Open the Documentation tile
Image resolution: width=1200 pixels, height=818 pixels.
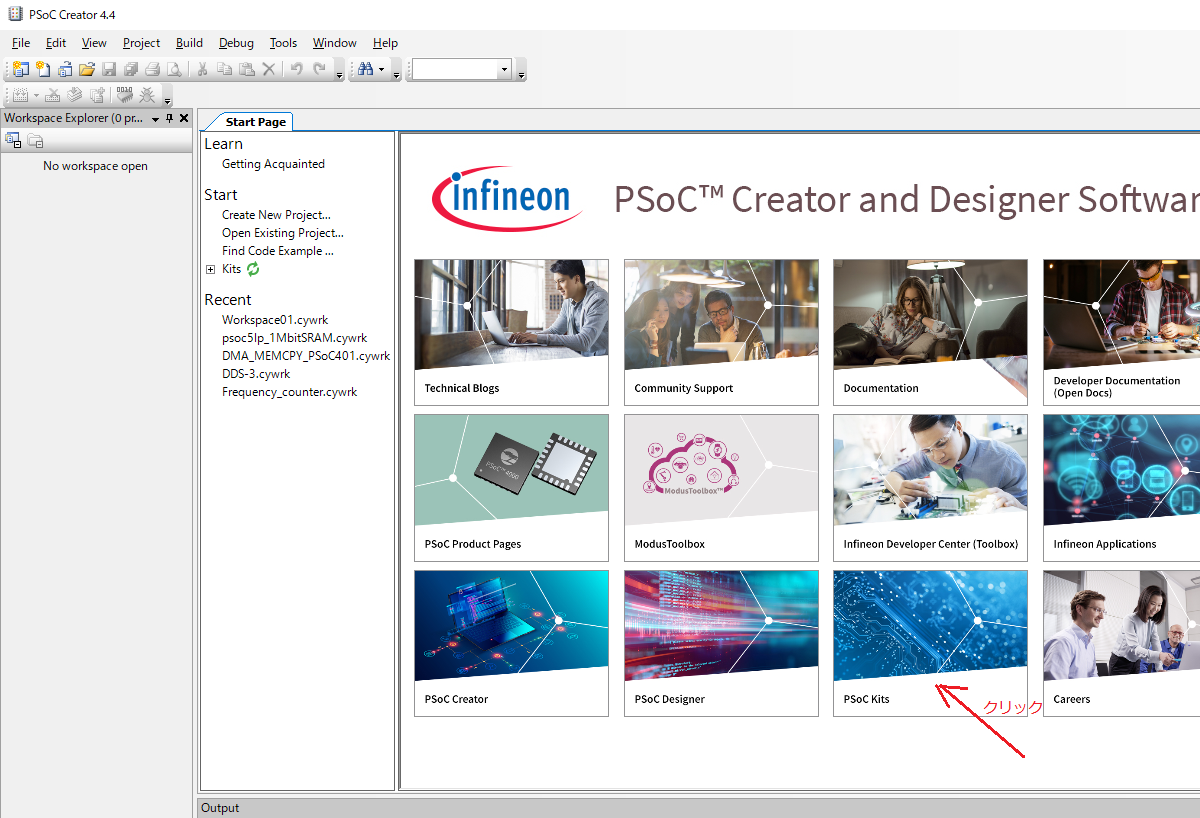(930, 332)
